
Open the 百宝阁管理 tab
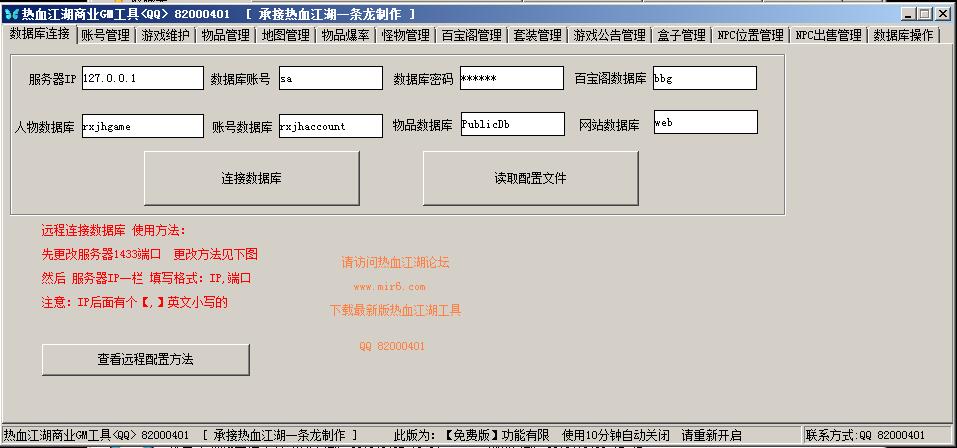pos(471,36)
